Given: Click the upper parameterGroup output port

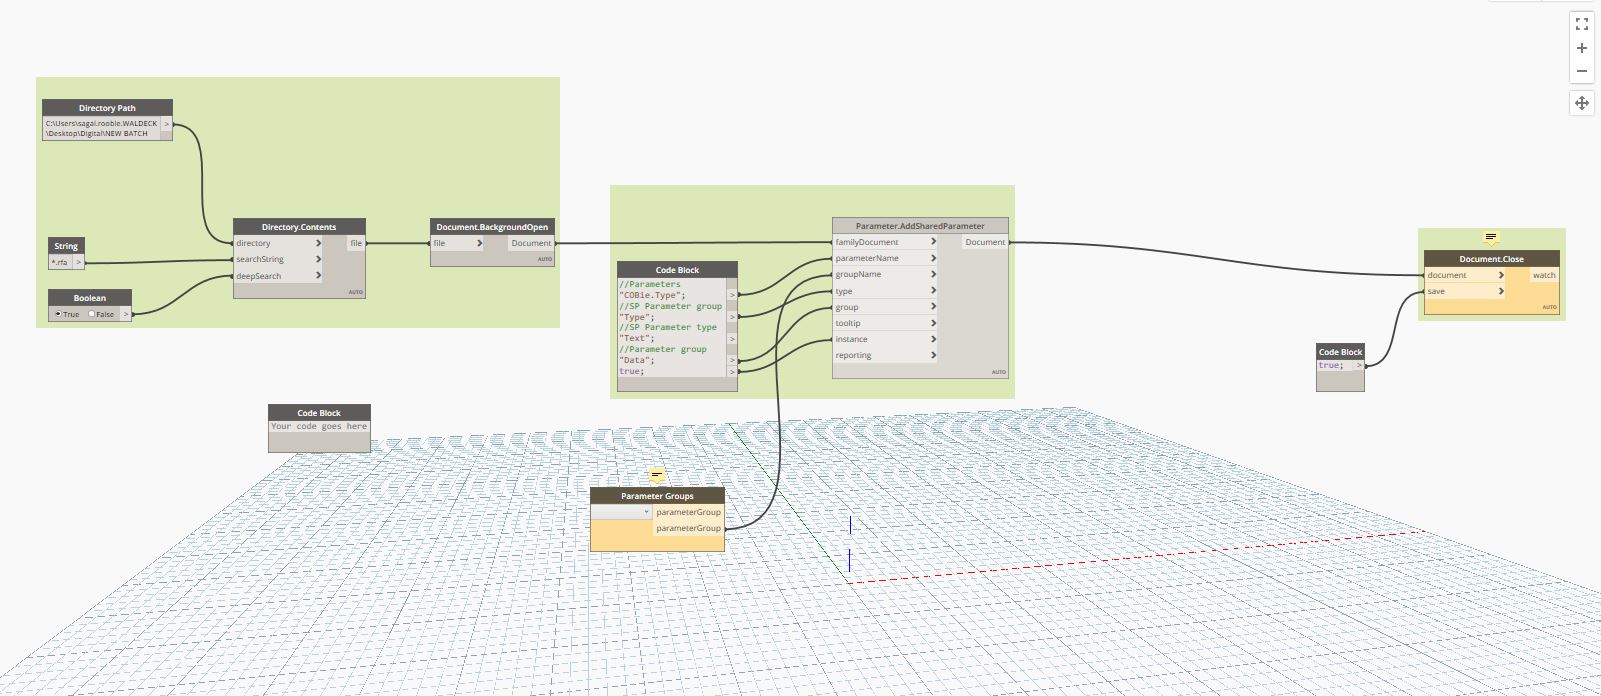Looking at the screenshot, I should pyautogui.click(x=688, y=512).
